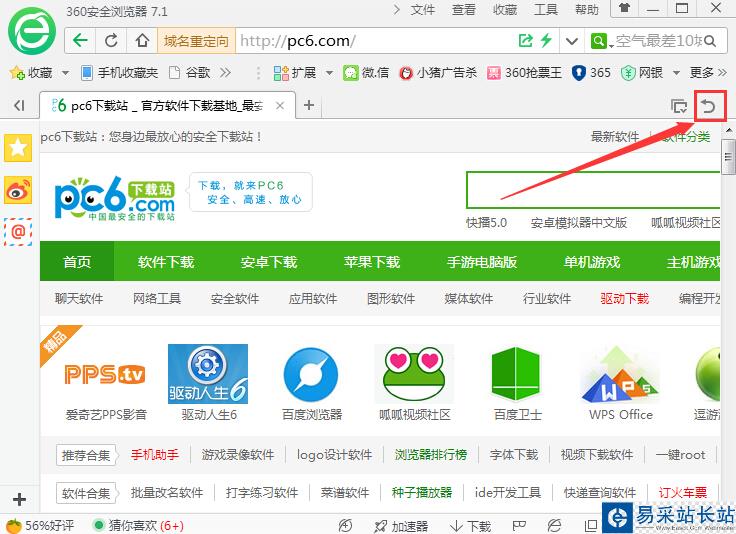Open 浏览器排行榜 link
Image resolution: width=736 pixels, height=534 pixels.
point(430,454)
